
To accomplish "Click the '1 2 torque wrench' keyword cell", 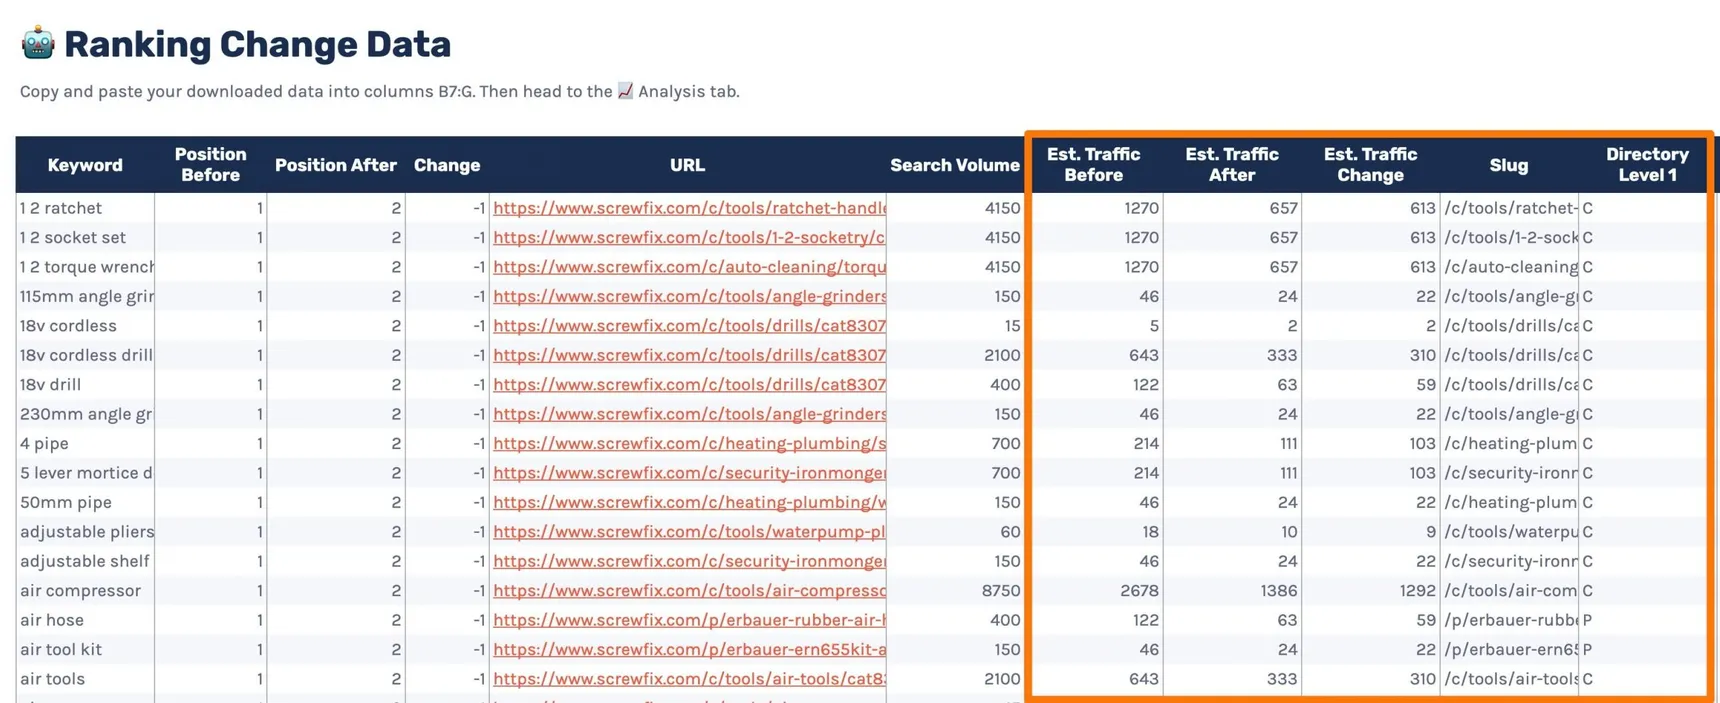I will coord(85,267).
